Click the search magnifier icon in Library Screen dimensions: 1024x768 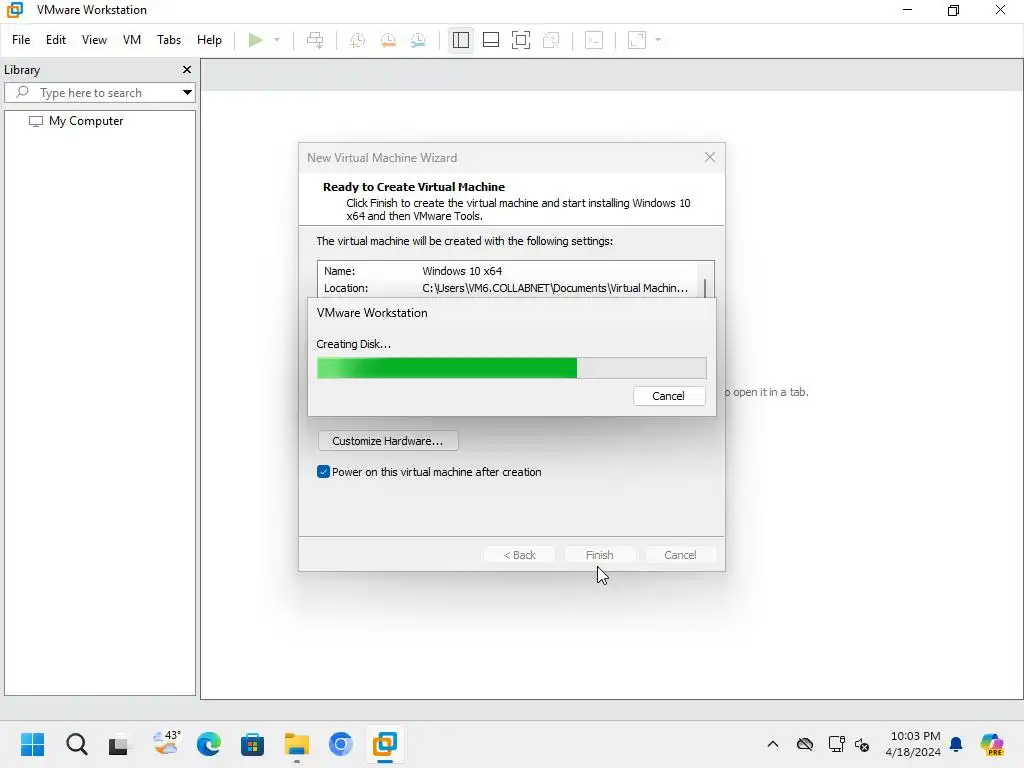pos(22,92)
